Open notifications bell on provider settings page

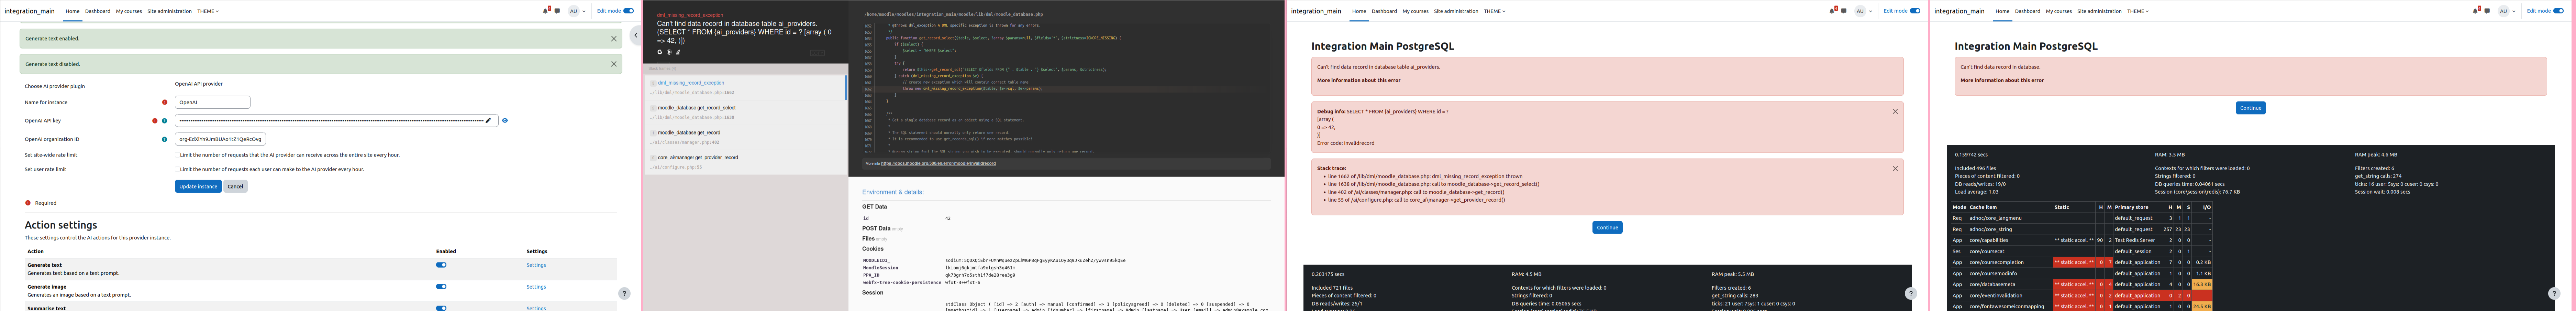click(545, 11)
